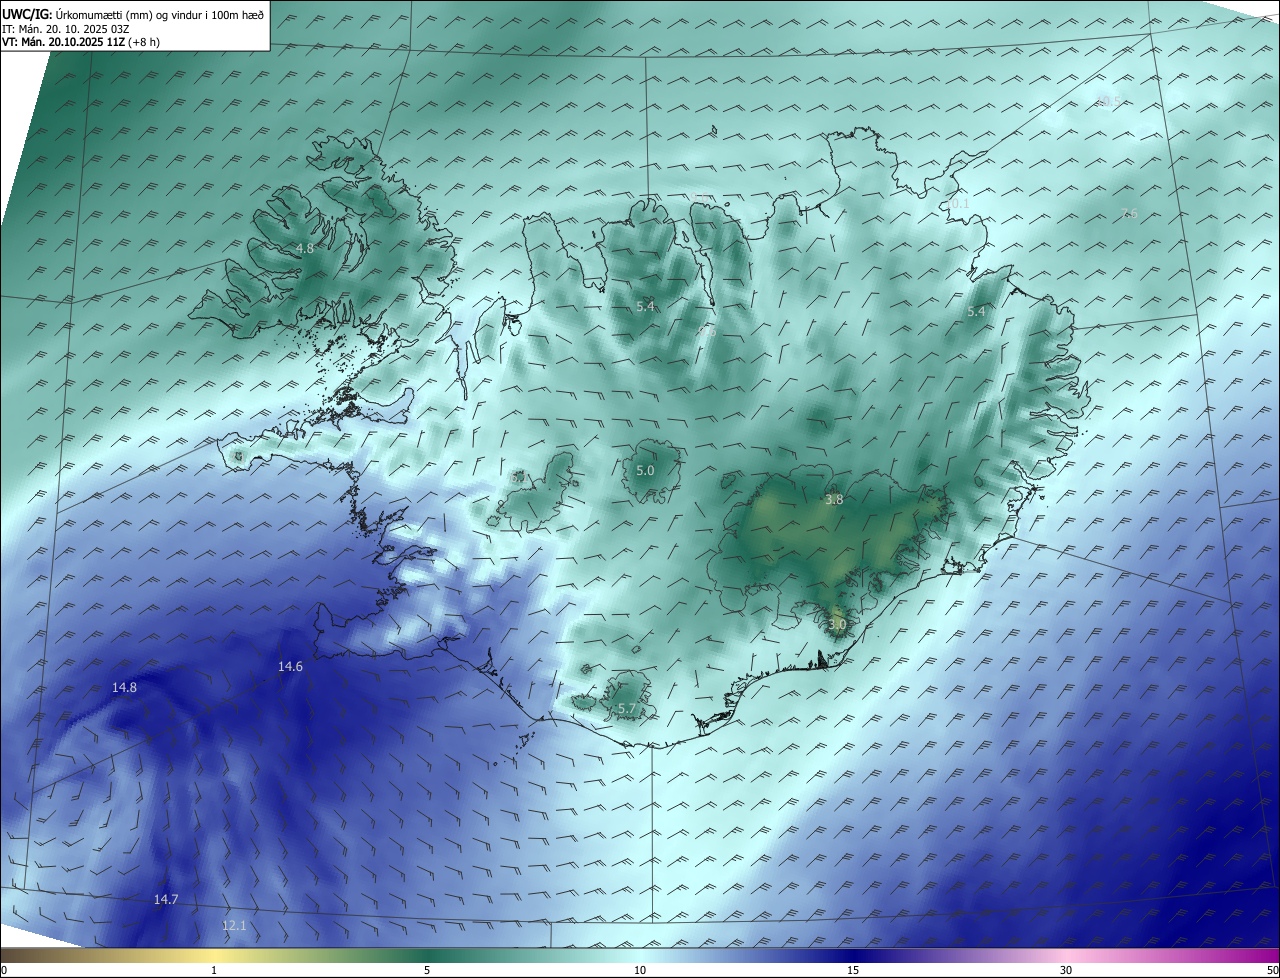Click the VT: Mán. 20.10.2025 11Z (+8 h) line

tap(81, 43)
